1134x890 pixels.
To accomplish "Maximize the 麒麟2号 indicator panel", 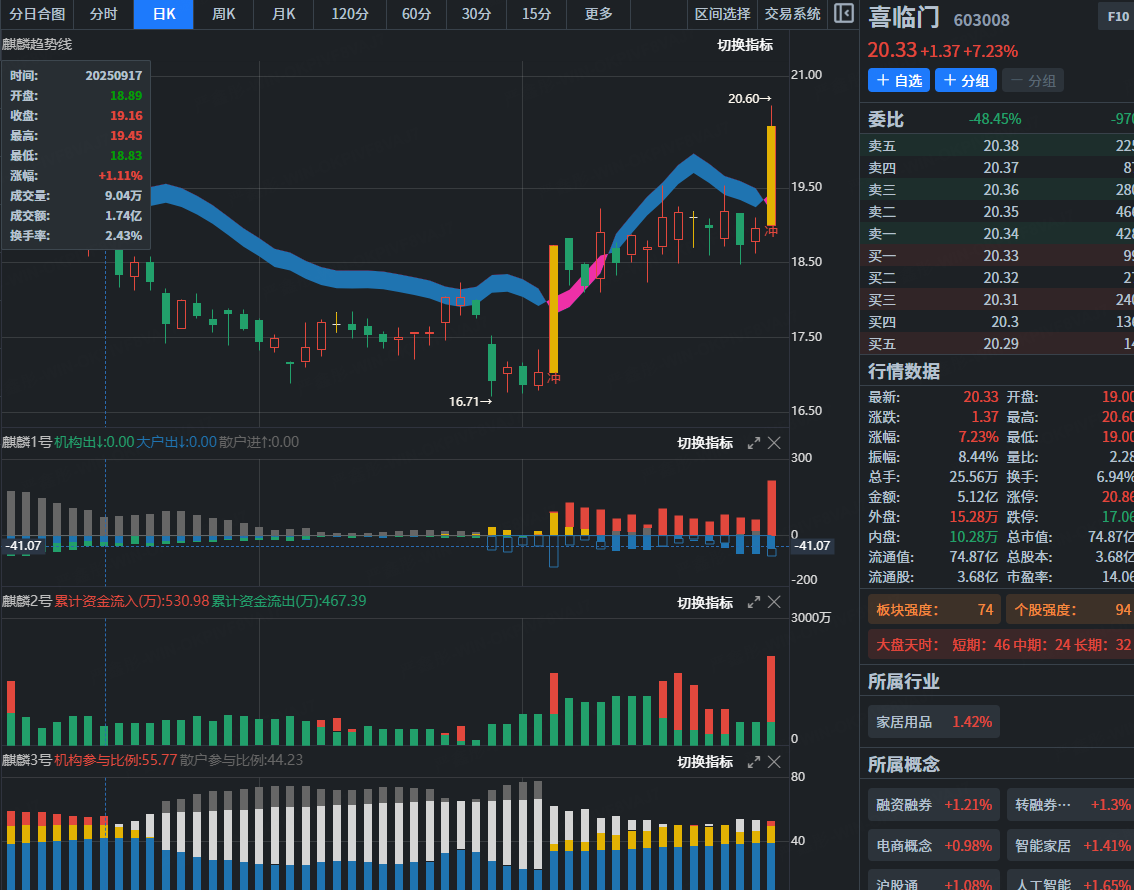I will [x=754, y=602].
